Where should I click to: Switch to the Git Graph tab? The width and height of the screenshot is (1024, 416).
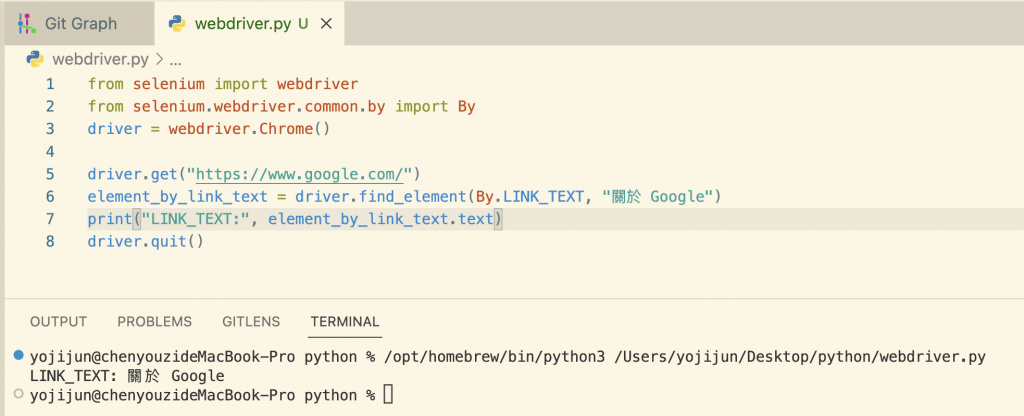[x=78, y=24]
